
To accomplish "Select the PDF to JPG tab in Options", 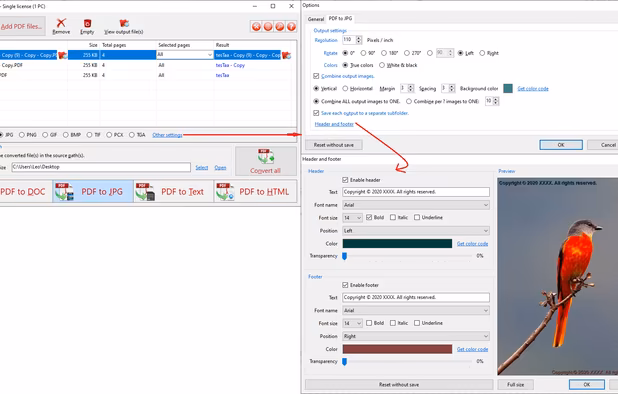I will pos(341,19).
